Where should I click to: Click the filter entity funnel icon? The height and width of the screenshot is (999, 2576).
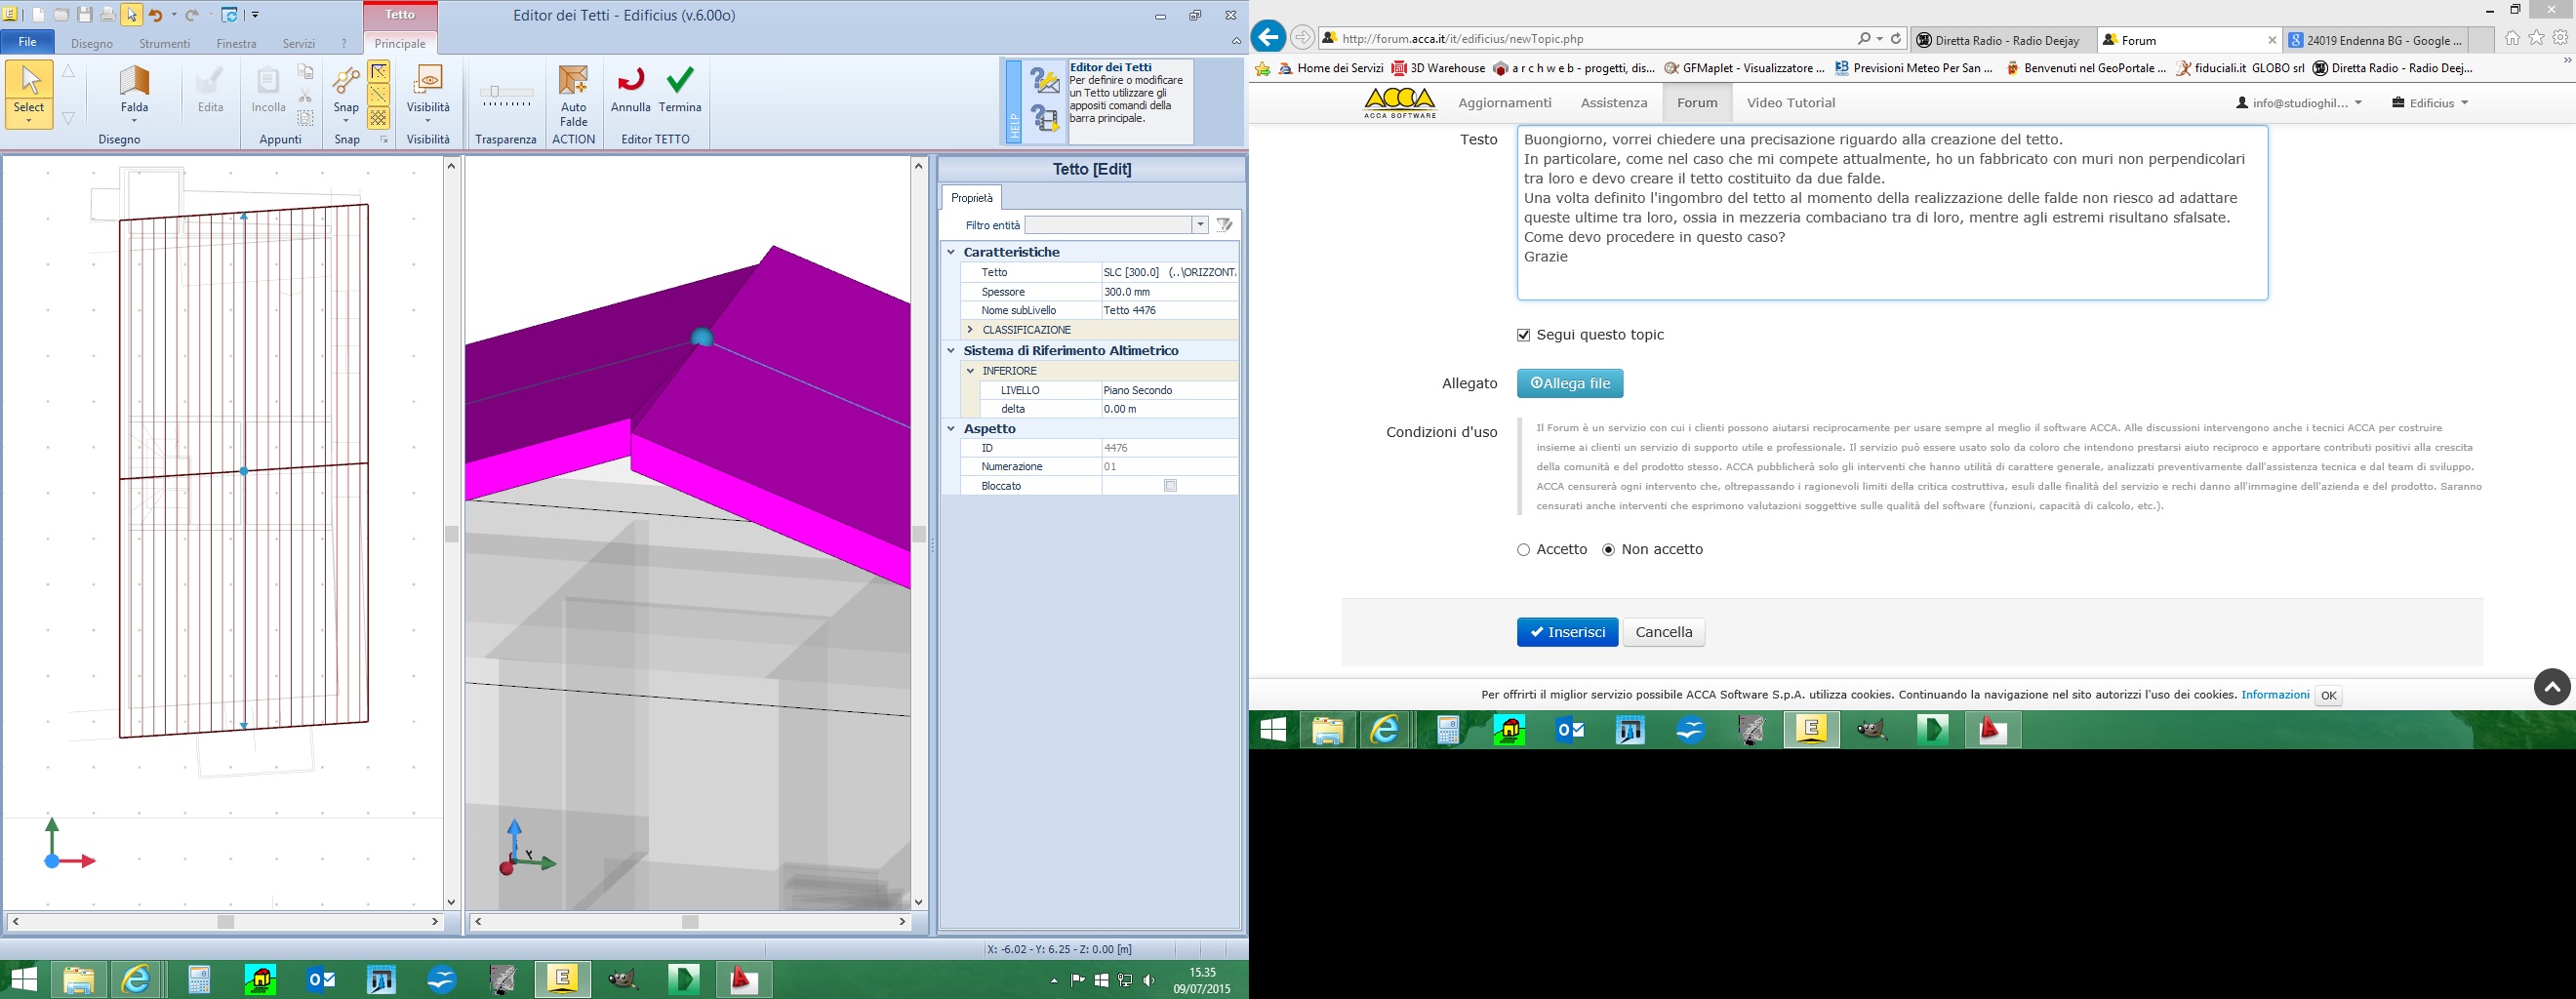tap(1224, 225)
